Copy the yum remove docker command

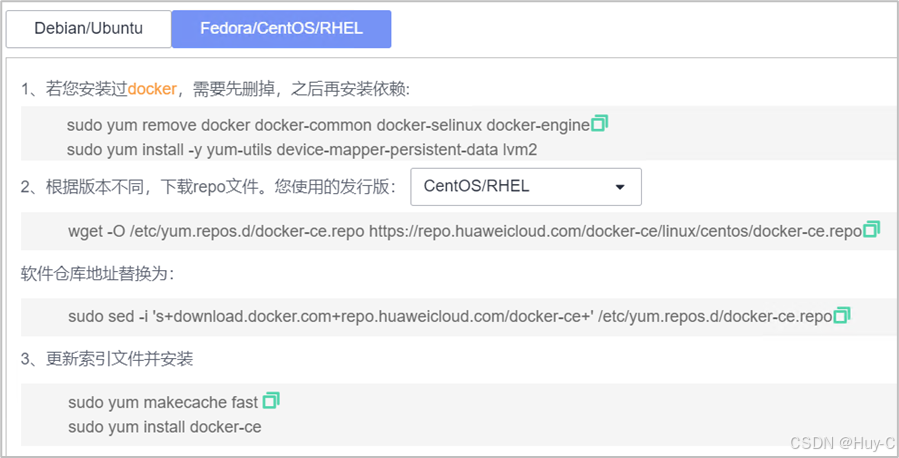600,123
